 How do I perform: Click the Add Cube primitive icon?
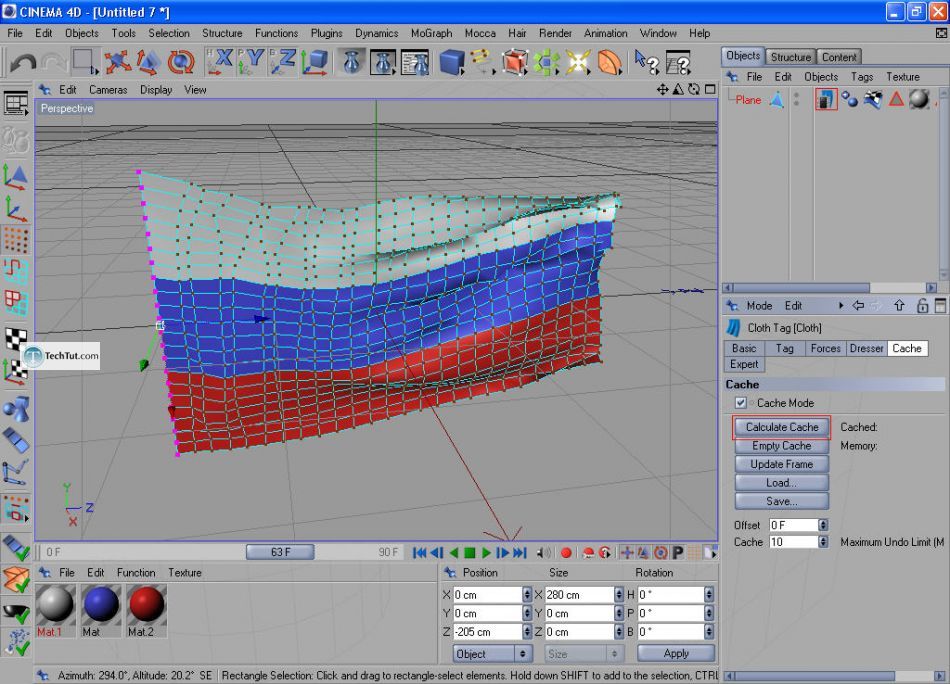(452, 63)
